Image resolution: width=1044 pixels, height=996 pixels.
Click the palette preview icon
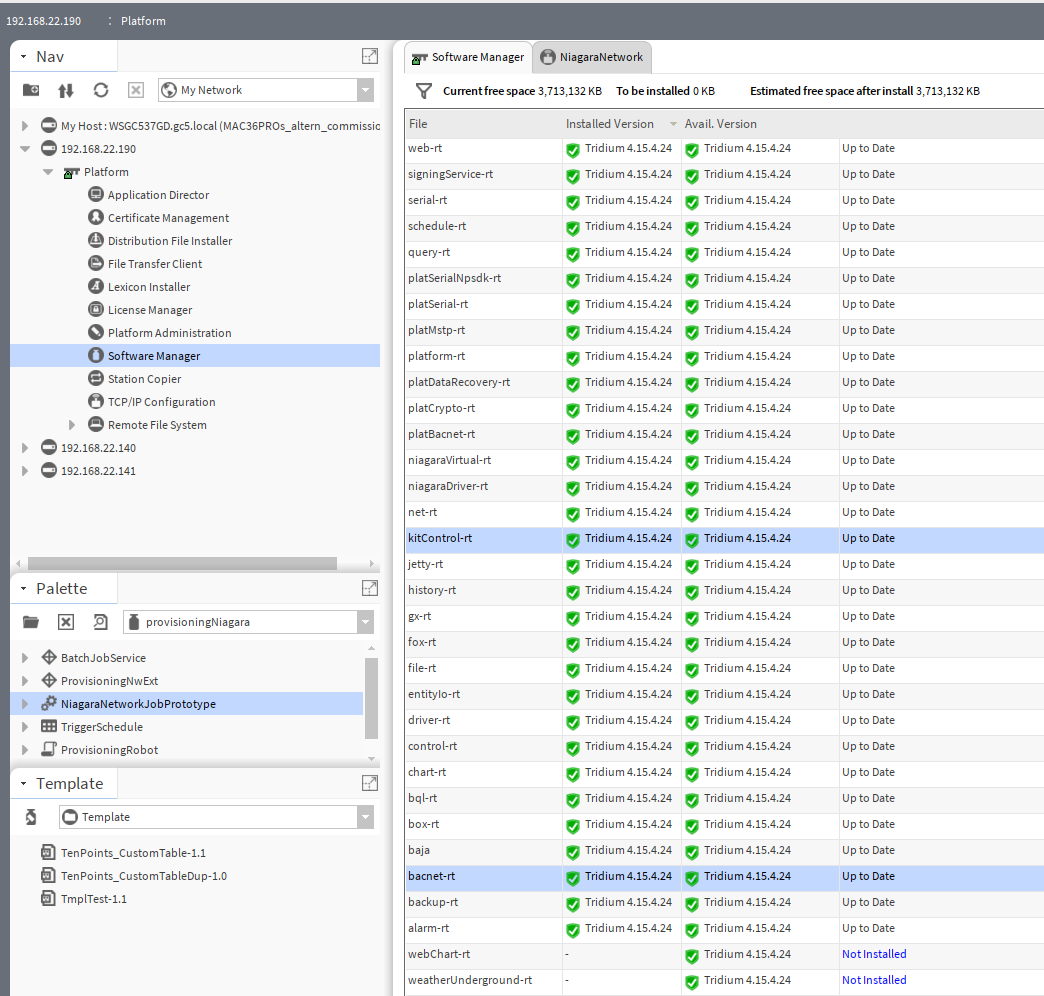click(101, 622)
